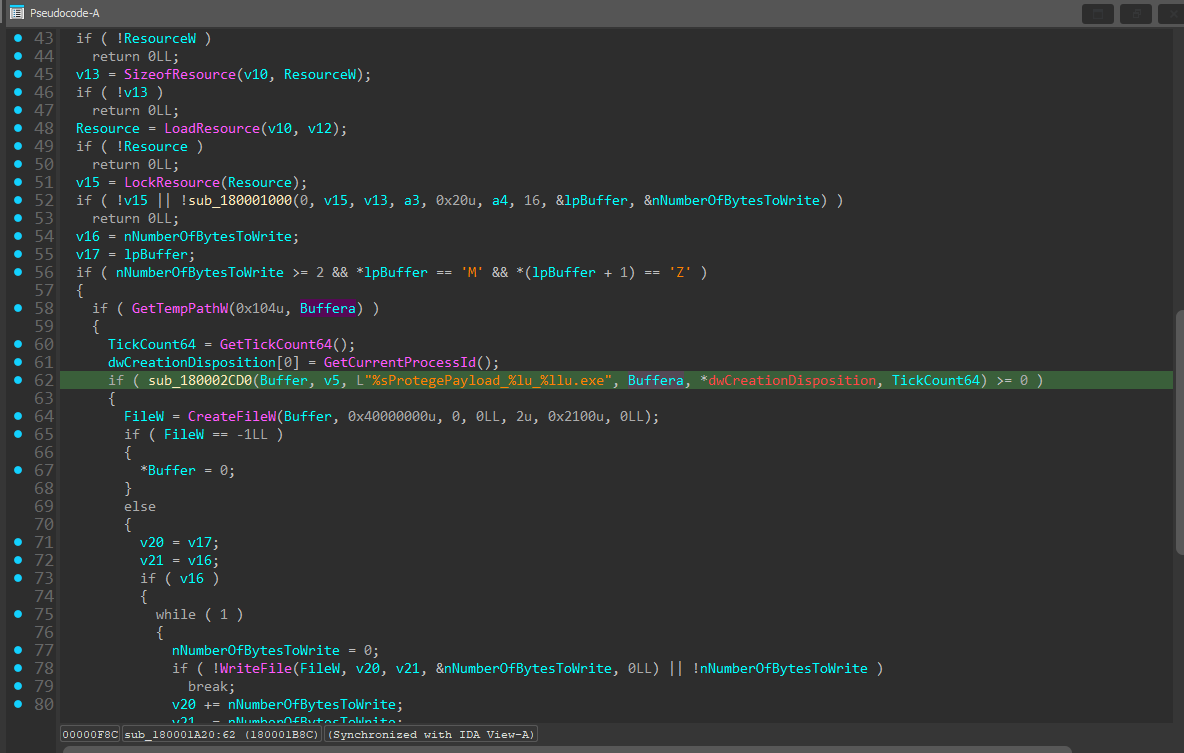Click the vertical scrollbar thumb
This screenshot has height=753, width=1184.
[1179, 432]
